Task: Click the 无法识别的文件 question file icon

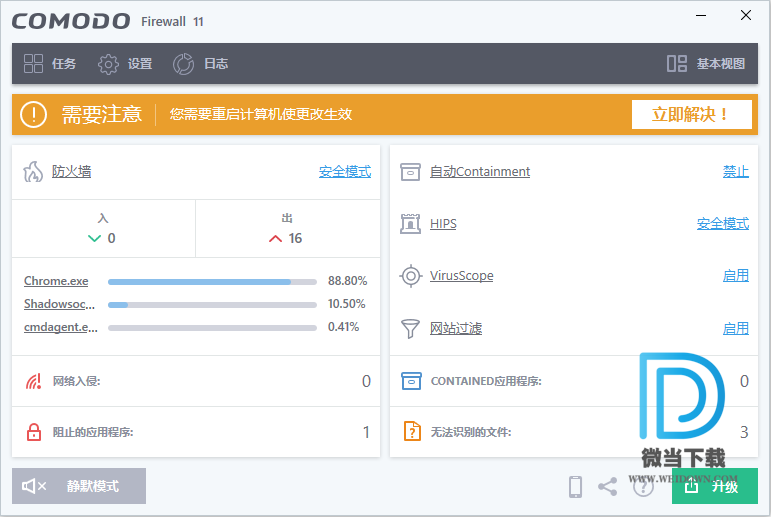Action: click(412, 431)
